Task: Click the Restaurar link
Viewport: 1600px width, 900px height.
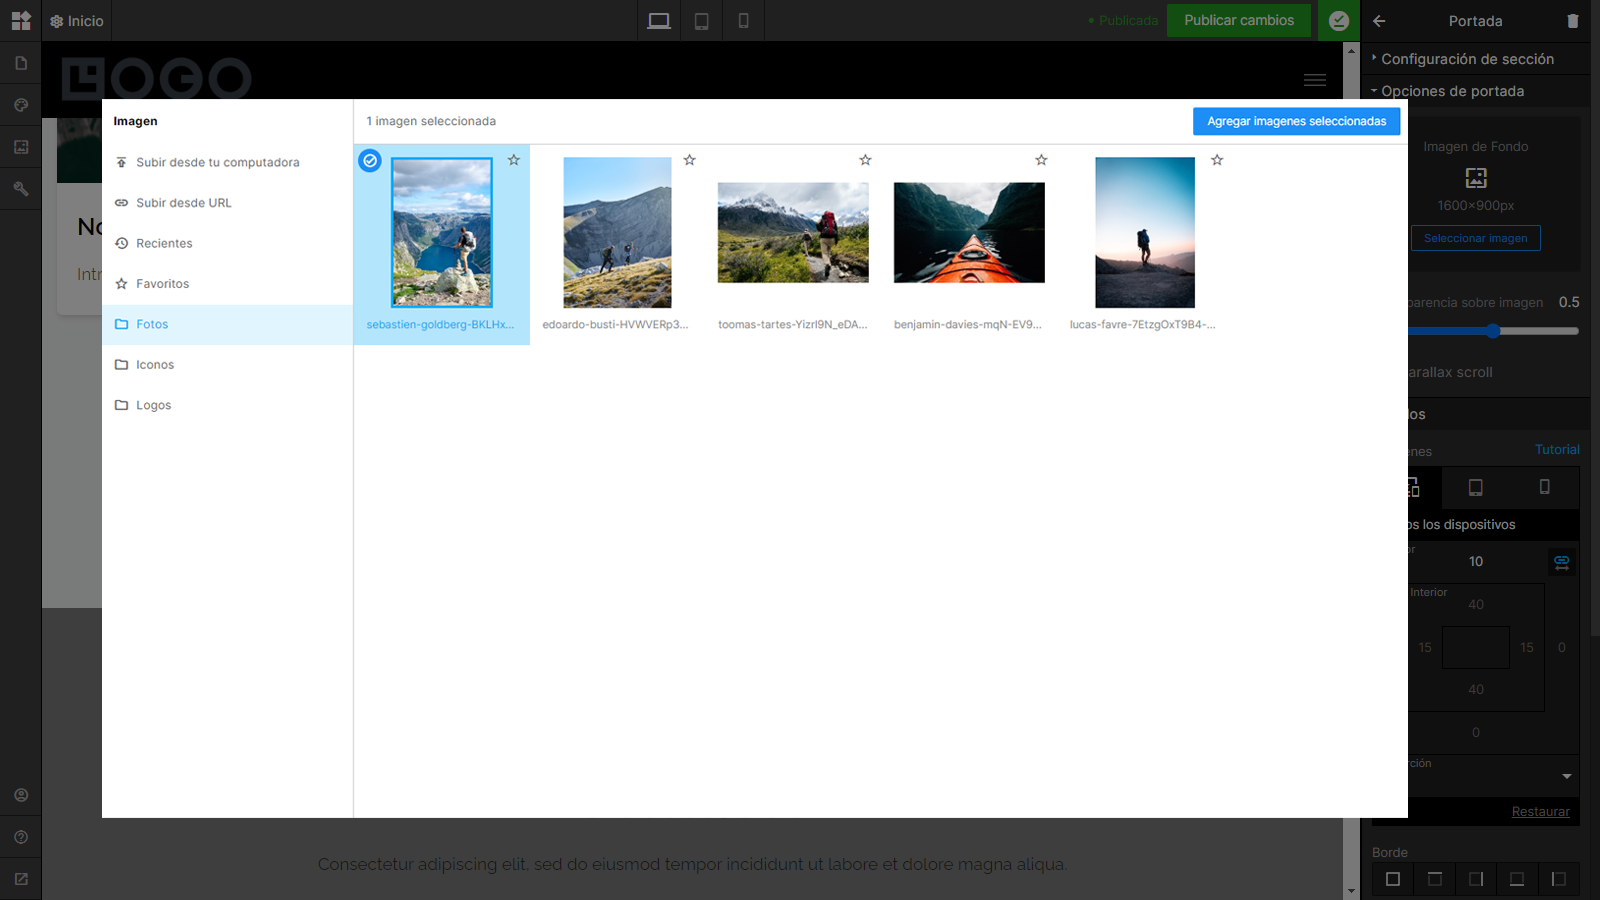Action: coord(1540,812)
